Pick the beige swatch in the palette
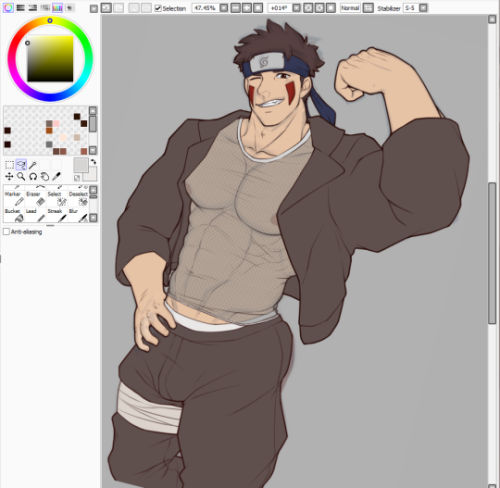The height and width of the screenshot is (488, 500). [77, 137]
